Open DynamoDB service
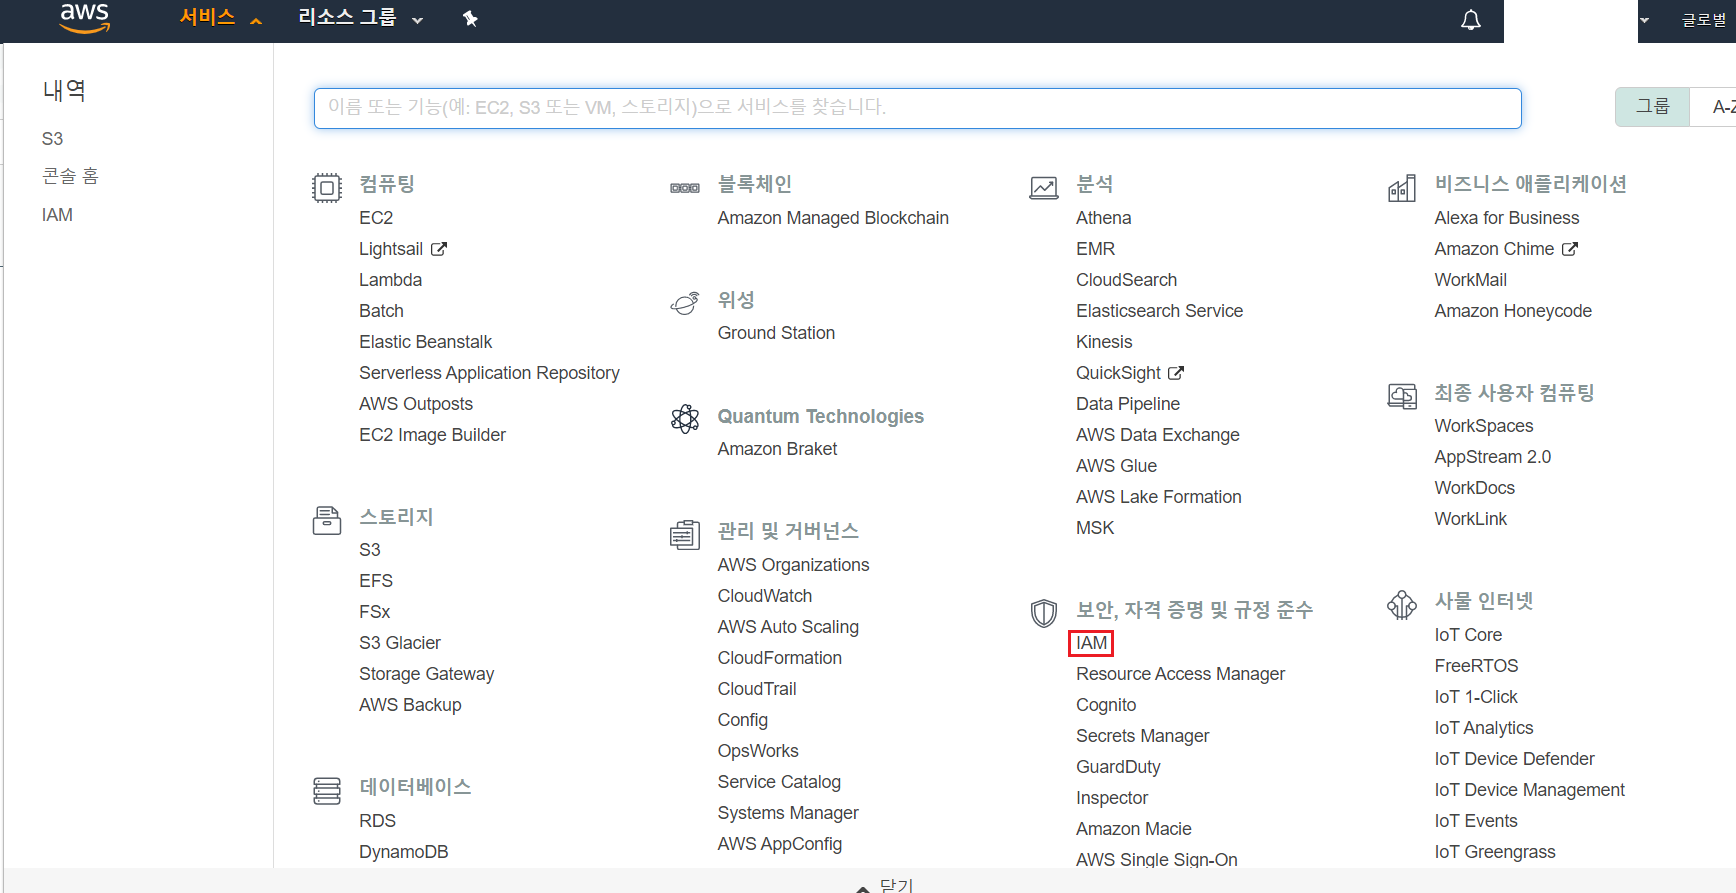This screenshot has height=893, width=1736. (x=403, y=852)
